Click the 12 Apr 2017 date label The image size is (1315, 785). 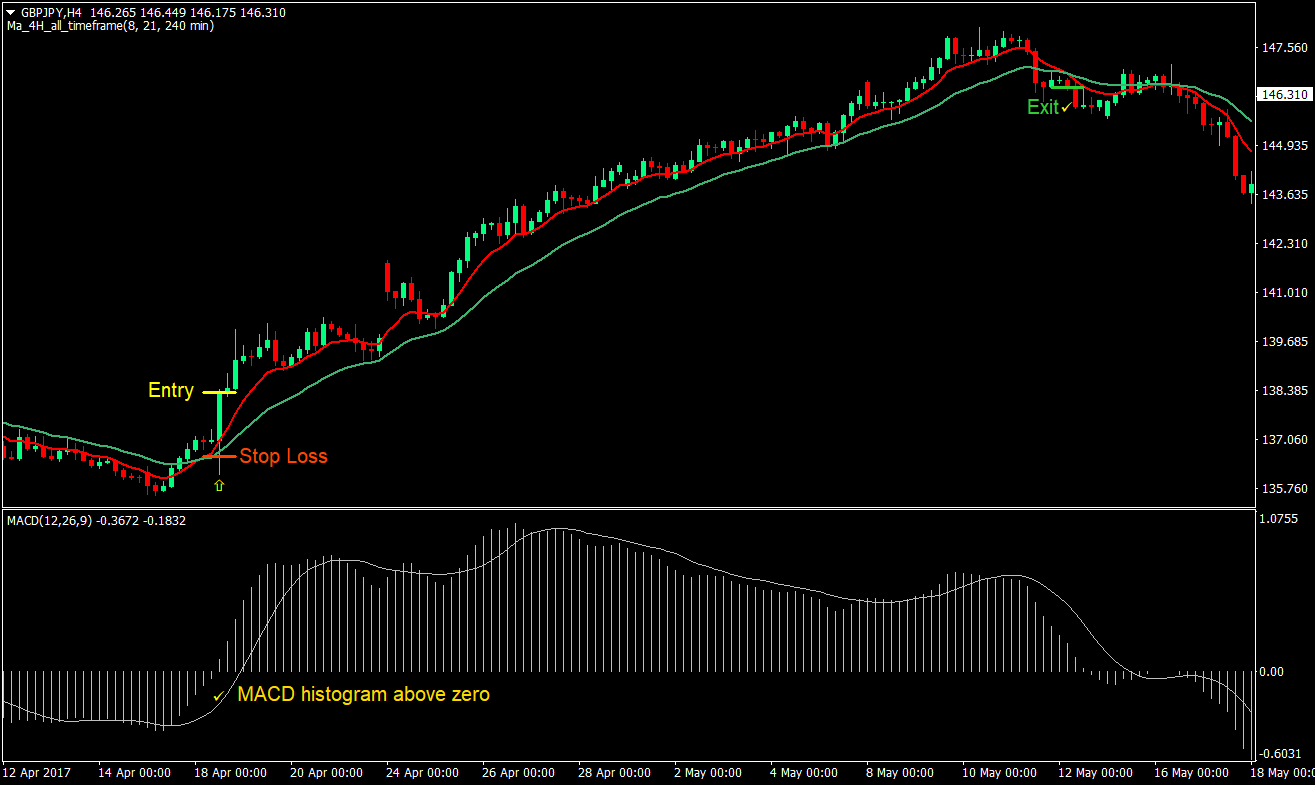pos(38,772)
